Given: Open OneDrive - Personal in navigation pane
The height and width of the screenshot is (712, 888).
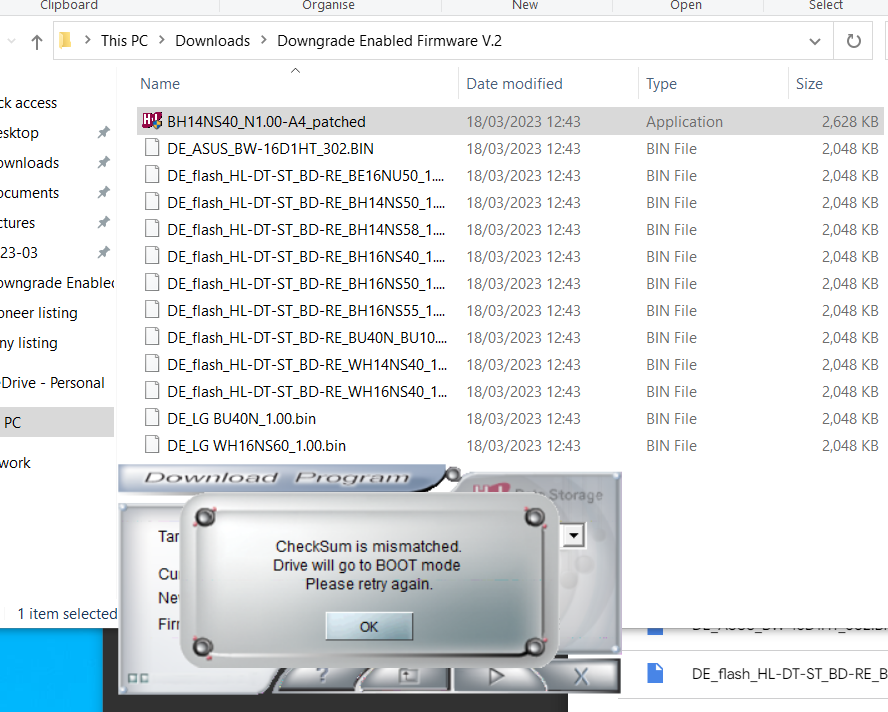Looking at the screenshot, I should 52,383.
